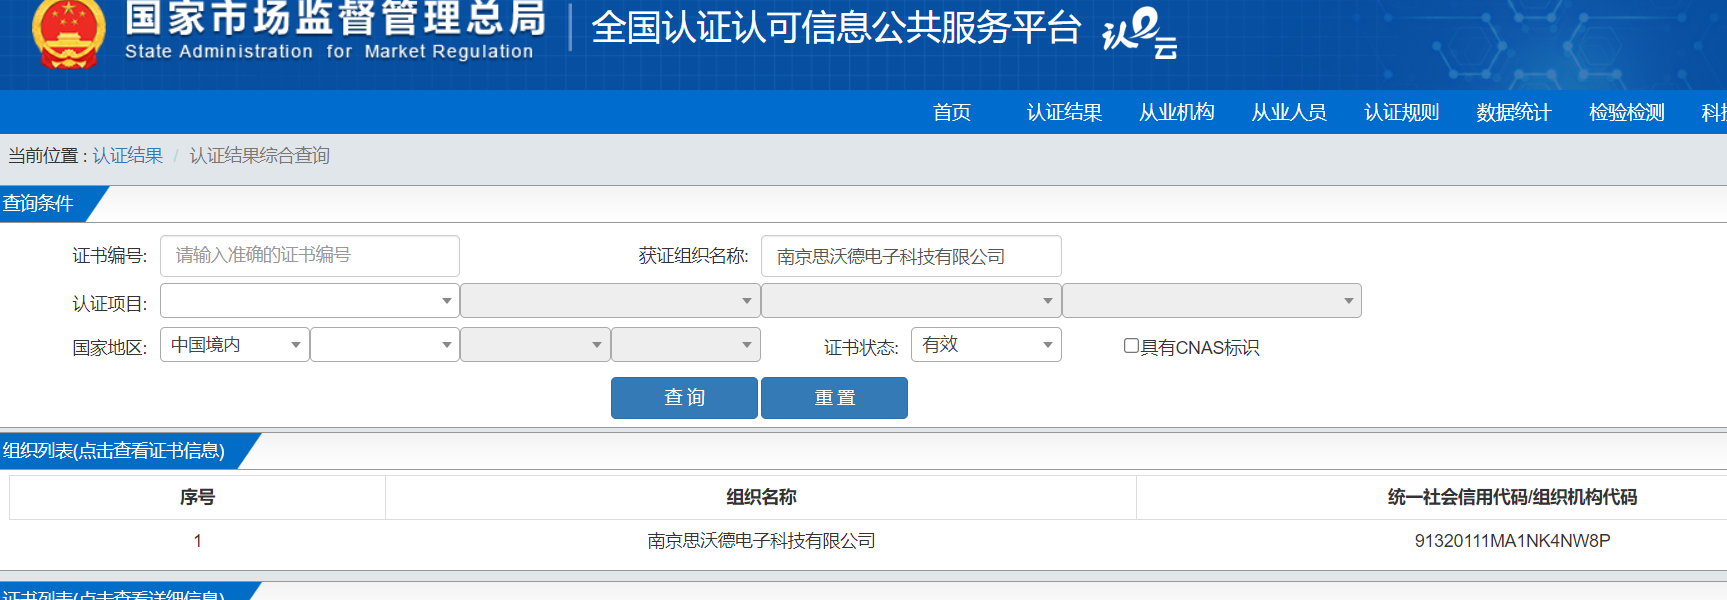Click the 组织名称 column header

(x=761, y=497)
